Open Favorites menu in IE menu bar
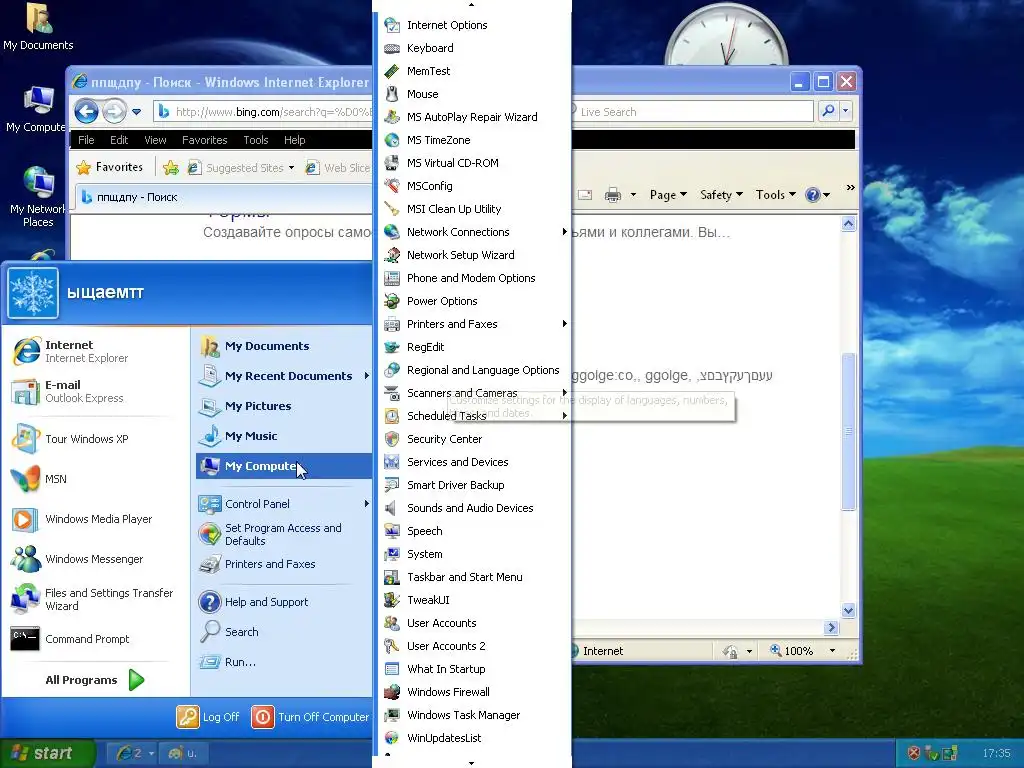The height and width of the screenshot is (768, 1024). coord(204,140)
